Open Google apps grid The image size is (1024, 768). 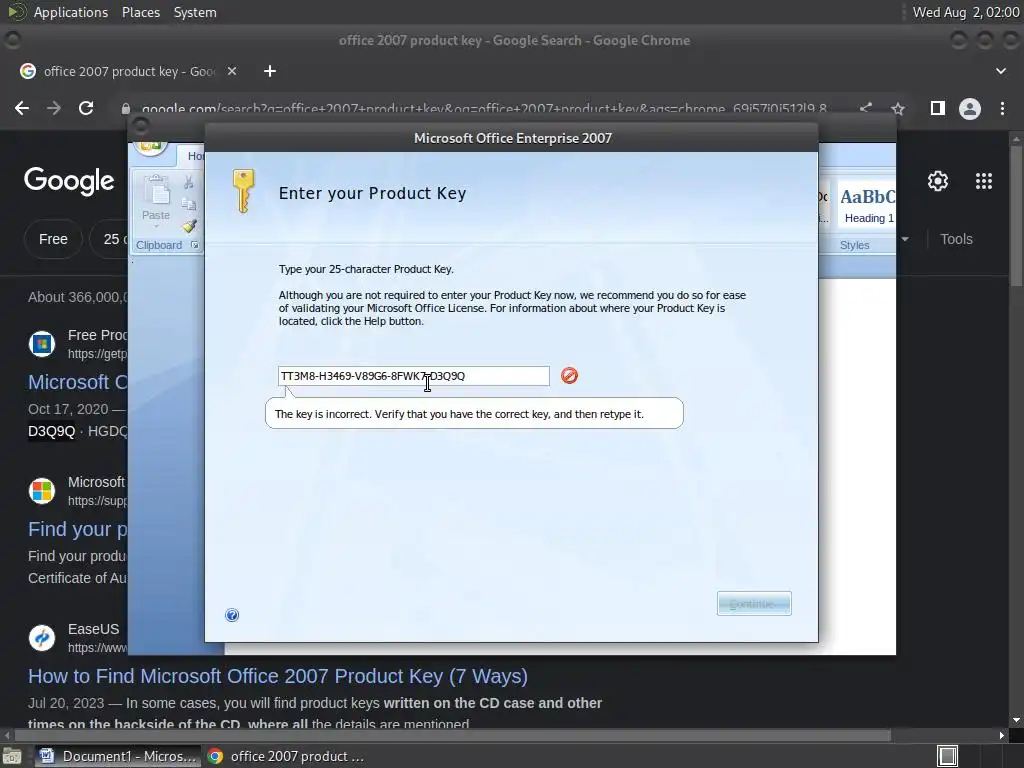coord(984,181)
